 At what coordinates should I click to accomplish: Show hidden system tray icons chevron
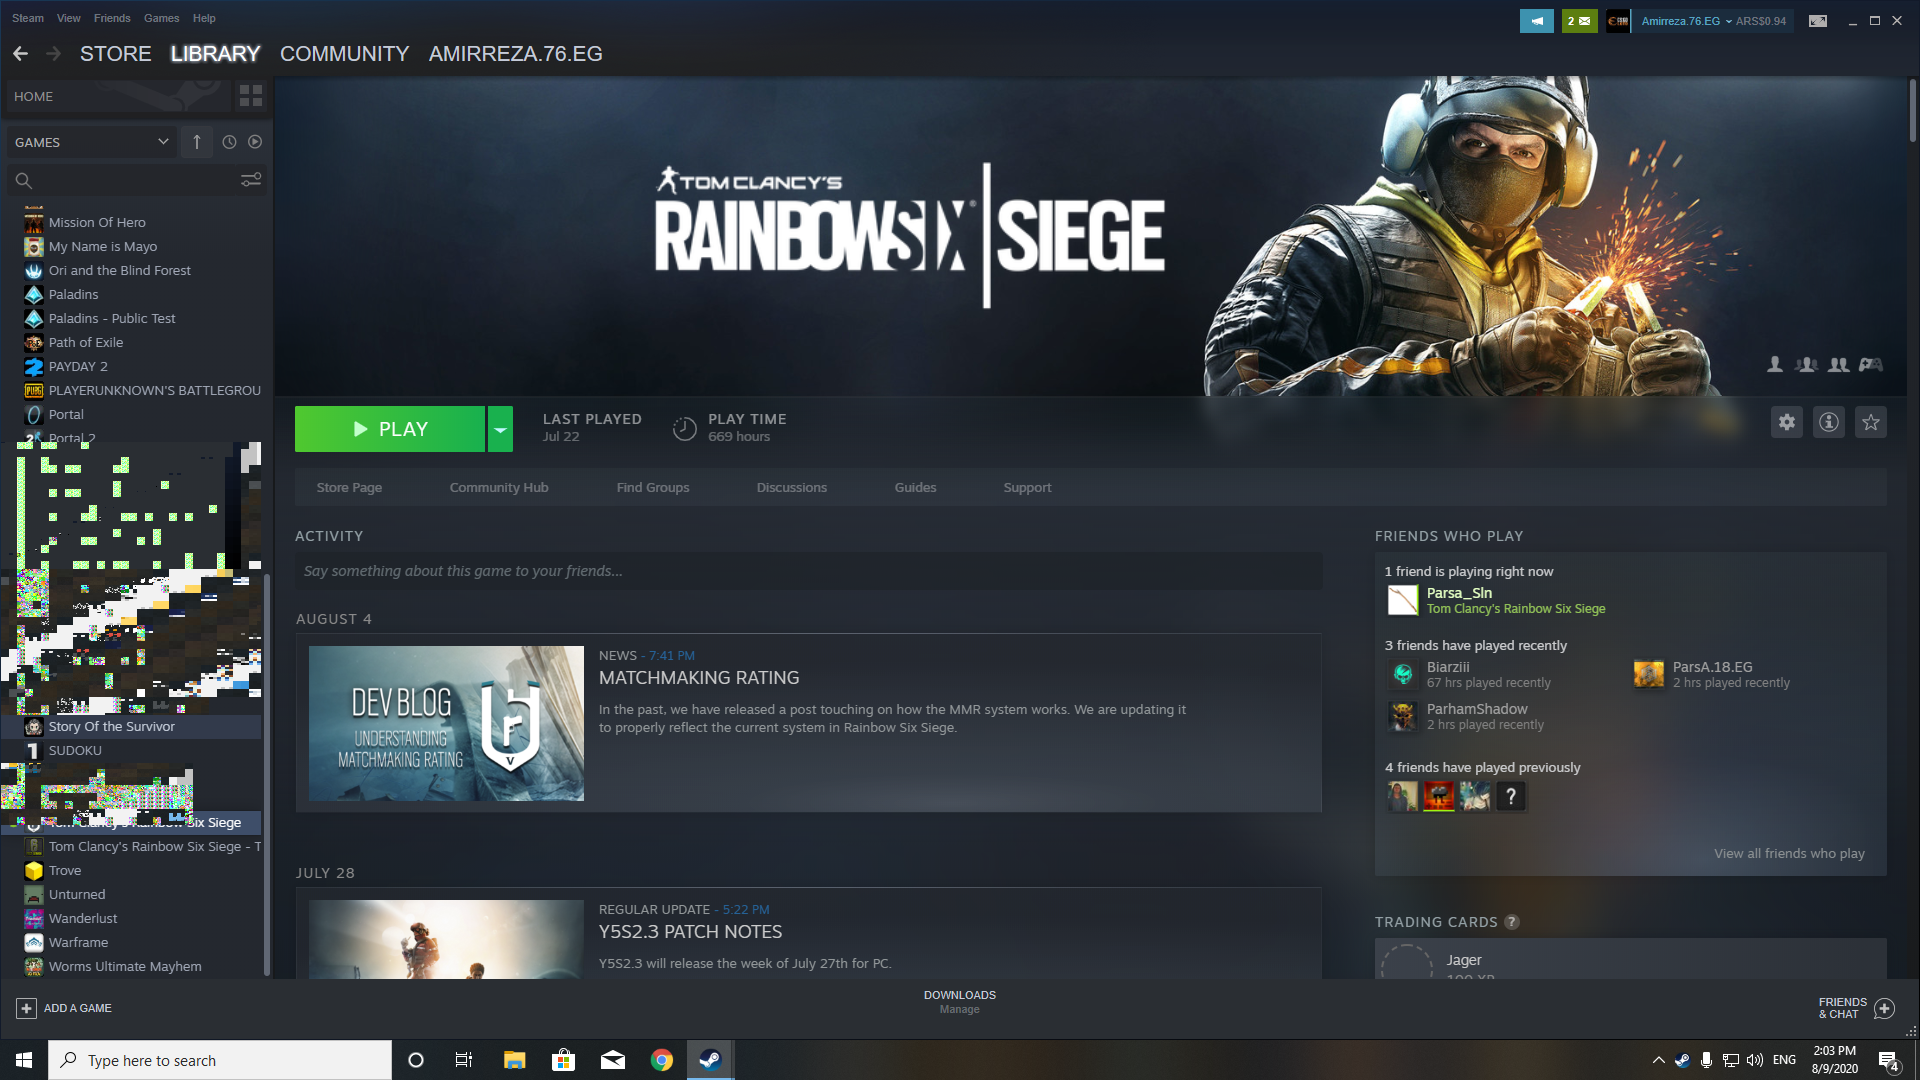[1658, 1060]
